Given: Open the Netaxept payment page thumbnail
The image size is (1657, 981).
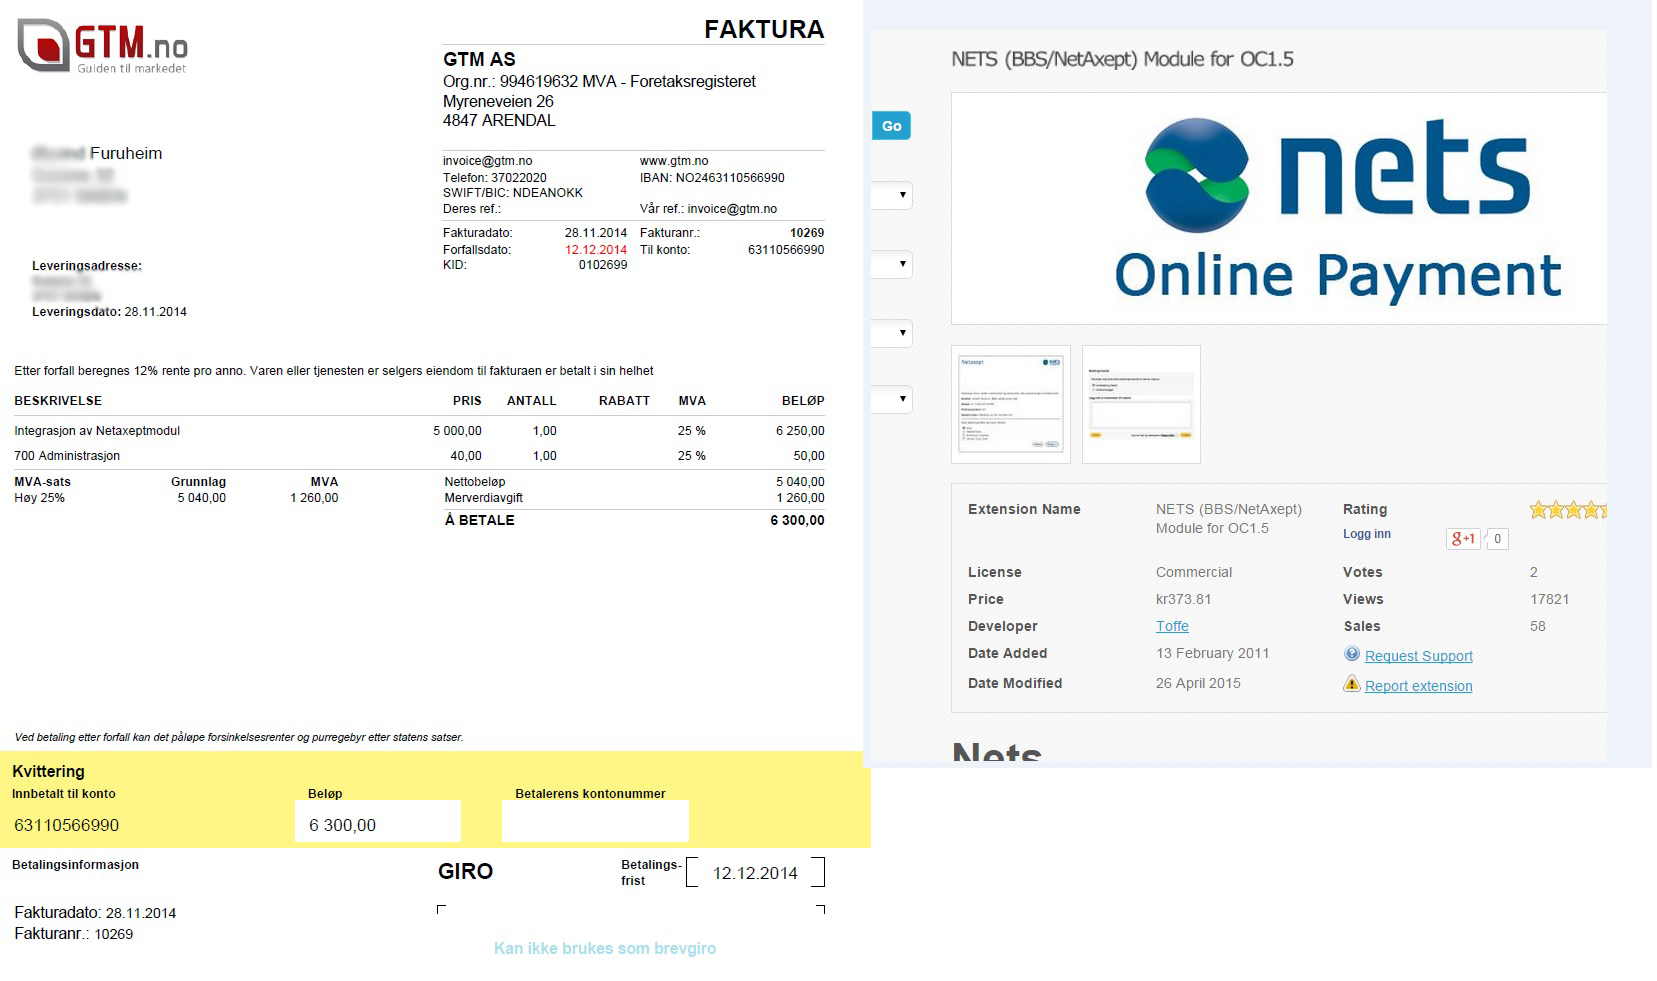Looking at the screenshot, I should pyautogui.click(x=1010, y=404).
